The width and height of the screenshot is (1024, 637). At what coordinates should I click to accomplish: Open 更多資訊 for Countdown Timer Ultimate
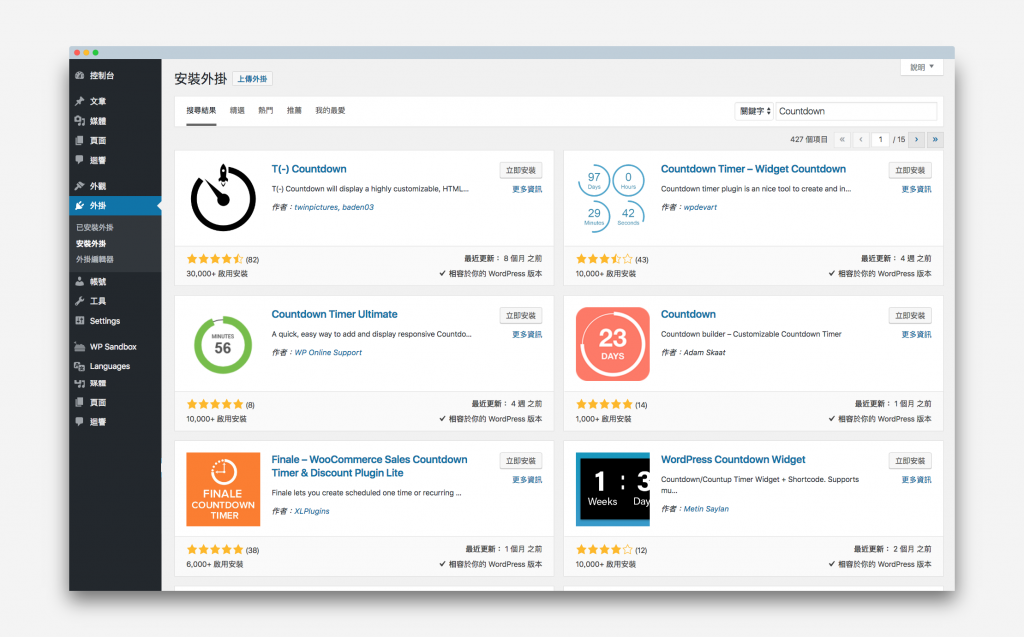click(x=527, y=335)
